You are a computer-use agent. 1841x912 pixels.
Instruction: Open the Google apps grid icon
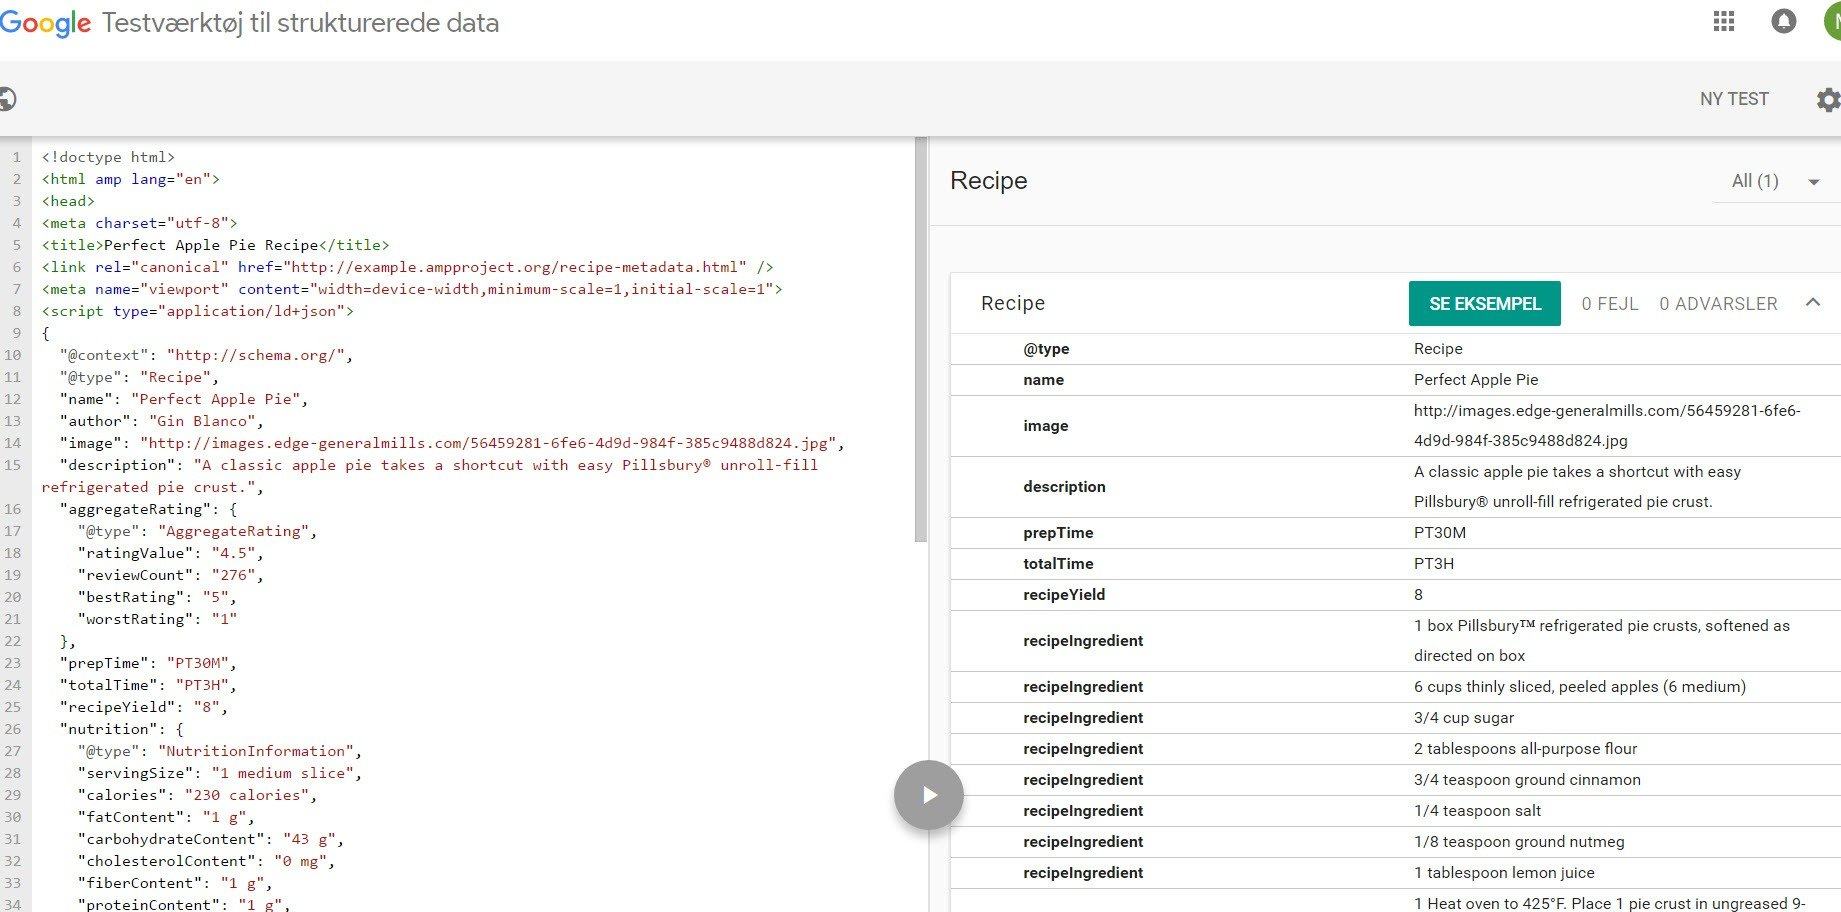point(1724,21)
